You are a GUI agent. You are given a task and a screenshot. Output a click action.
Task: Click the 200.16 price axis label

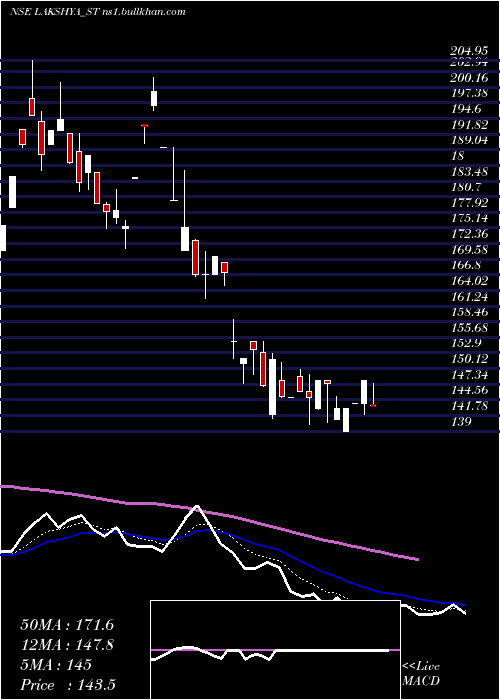pos(469,78)
